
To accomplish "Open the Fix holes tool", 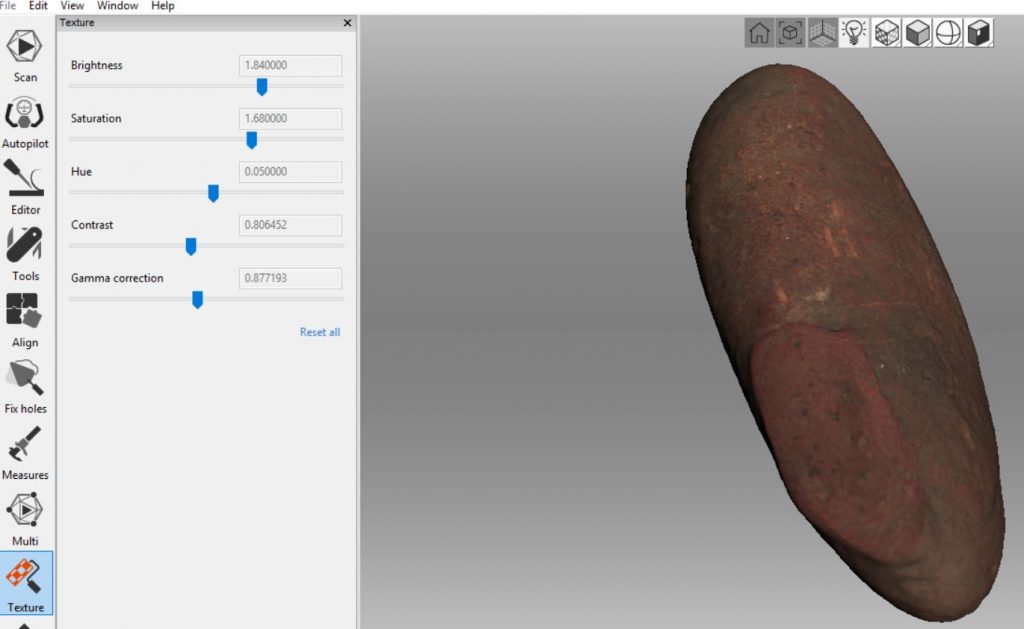I will click(x=25, y=385).
